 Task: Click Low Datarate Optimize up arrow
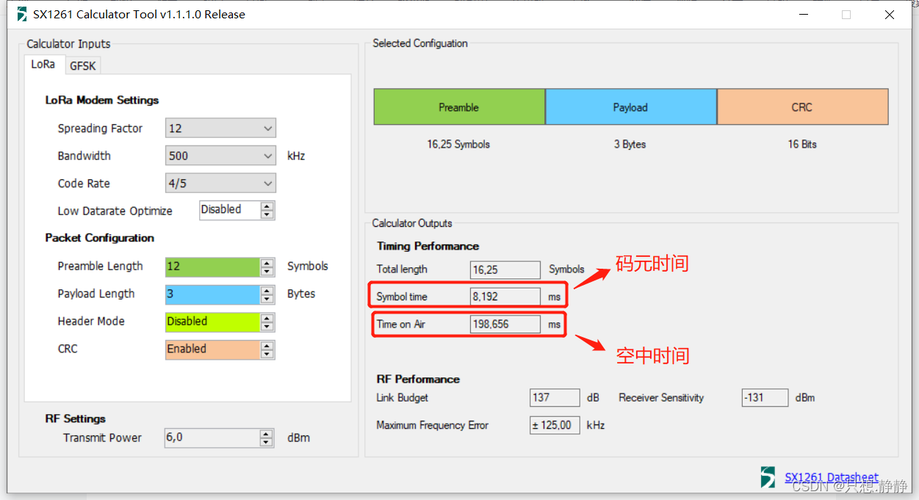(267, 206)
